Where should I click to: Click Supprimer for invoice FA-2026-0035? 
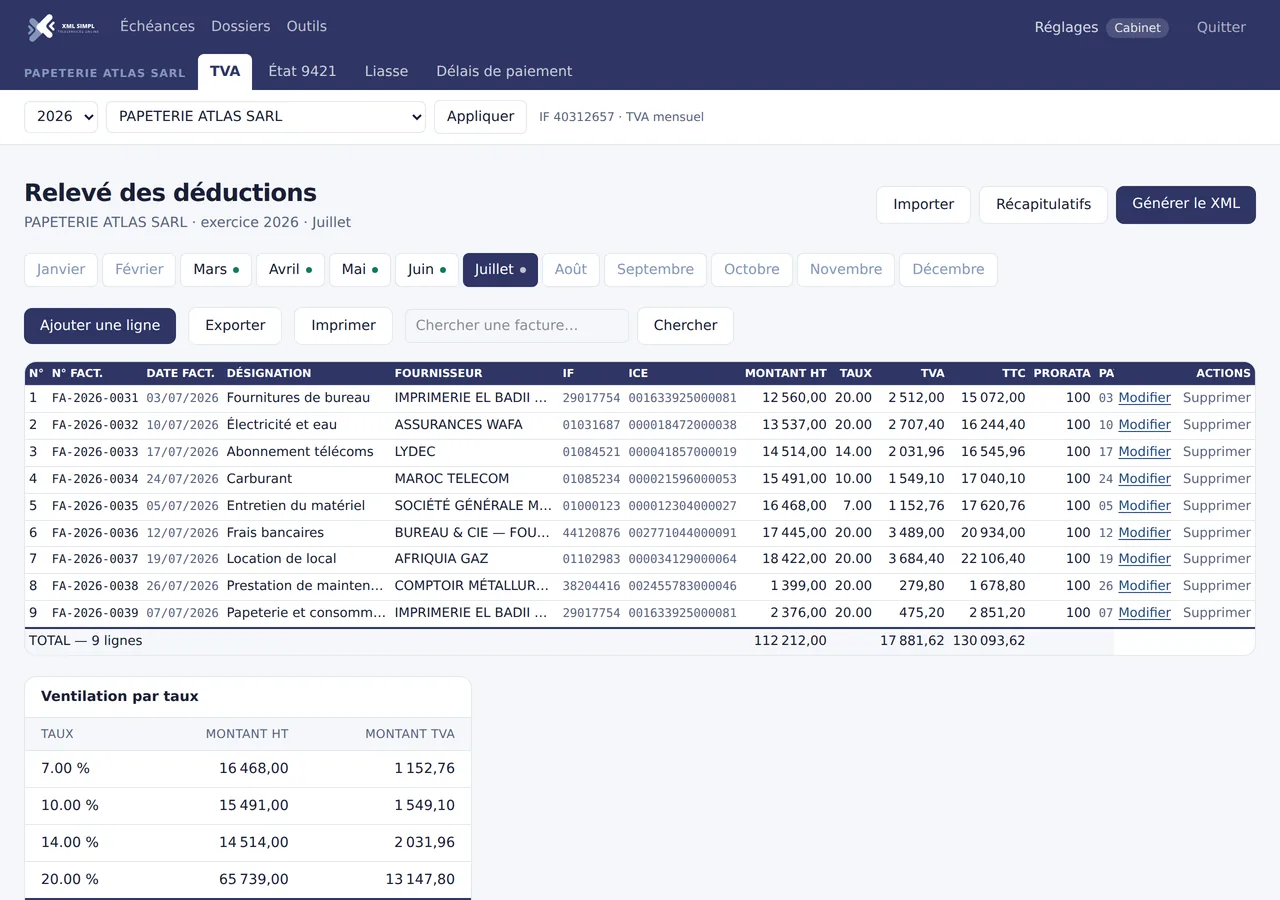click(1217, 506)
